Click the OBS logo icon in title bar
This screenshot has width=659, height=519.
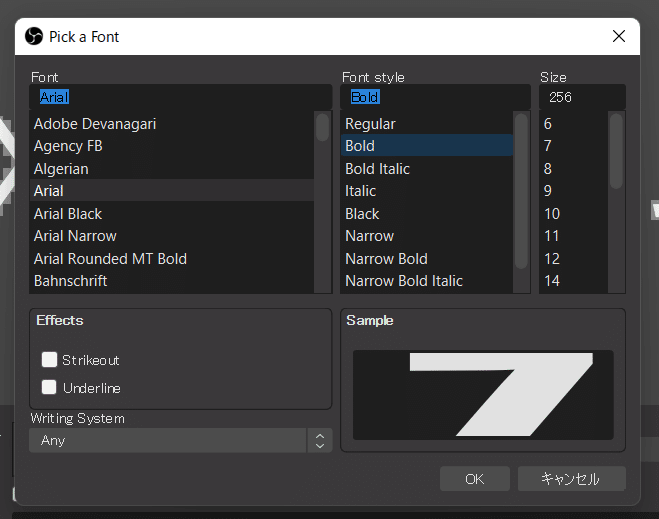coord(34,37)
